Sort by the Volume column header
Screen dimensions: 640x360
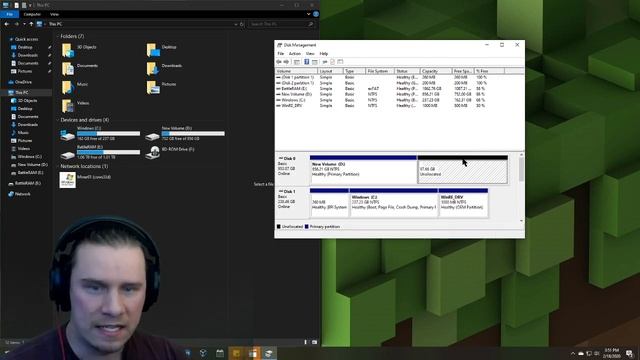(296, 71)
